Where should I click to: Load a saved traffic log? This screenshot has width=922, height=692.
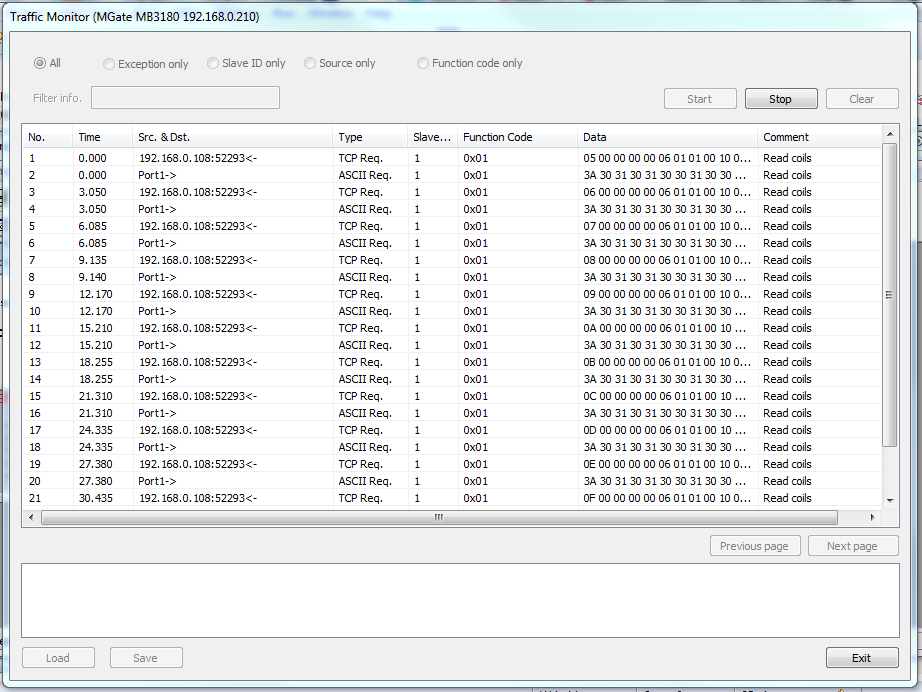click(58, 658)
